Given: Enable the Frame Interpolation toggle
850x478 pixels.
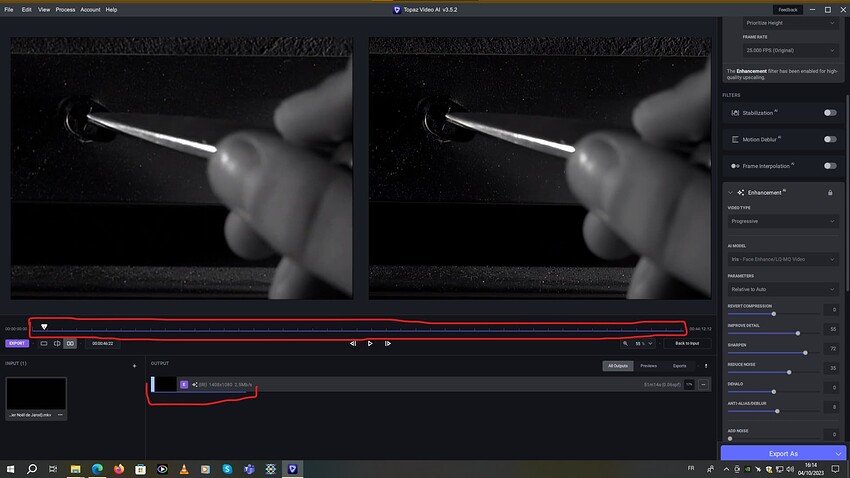Looking at the screenshot, I should tap(830, 166).
